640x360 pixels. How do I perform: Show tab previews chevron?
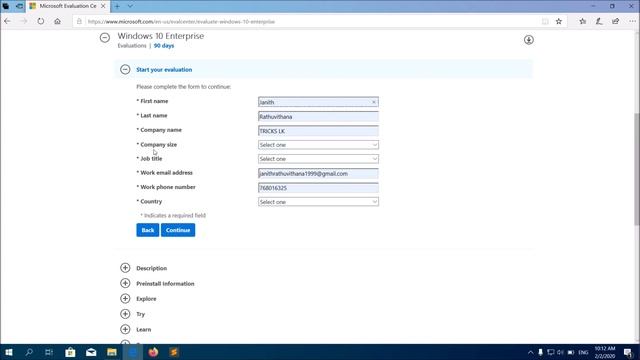[x=130, y=6]
